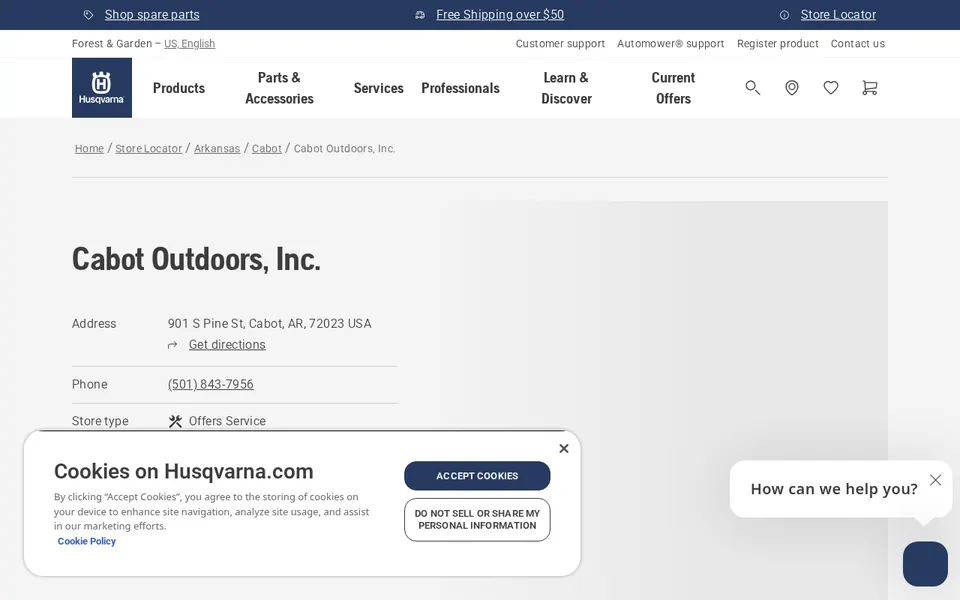Open the chat widget button
960x600 pixels.
(925, 564)
